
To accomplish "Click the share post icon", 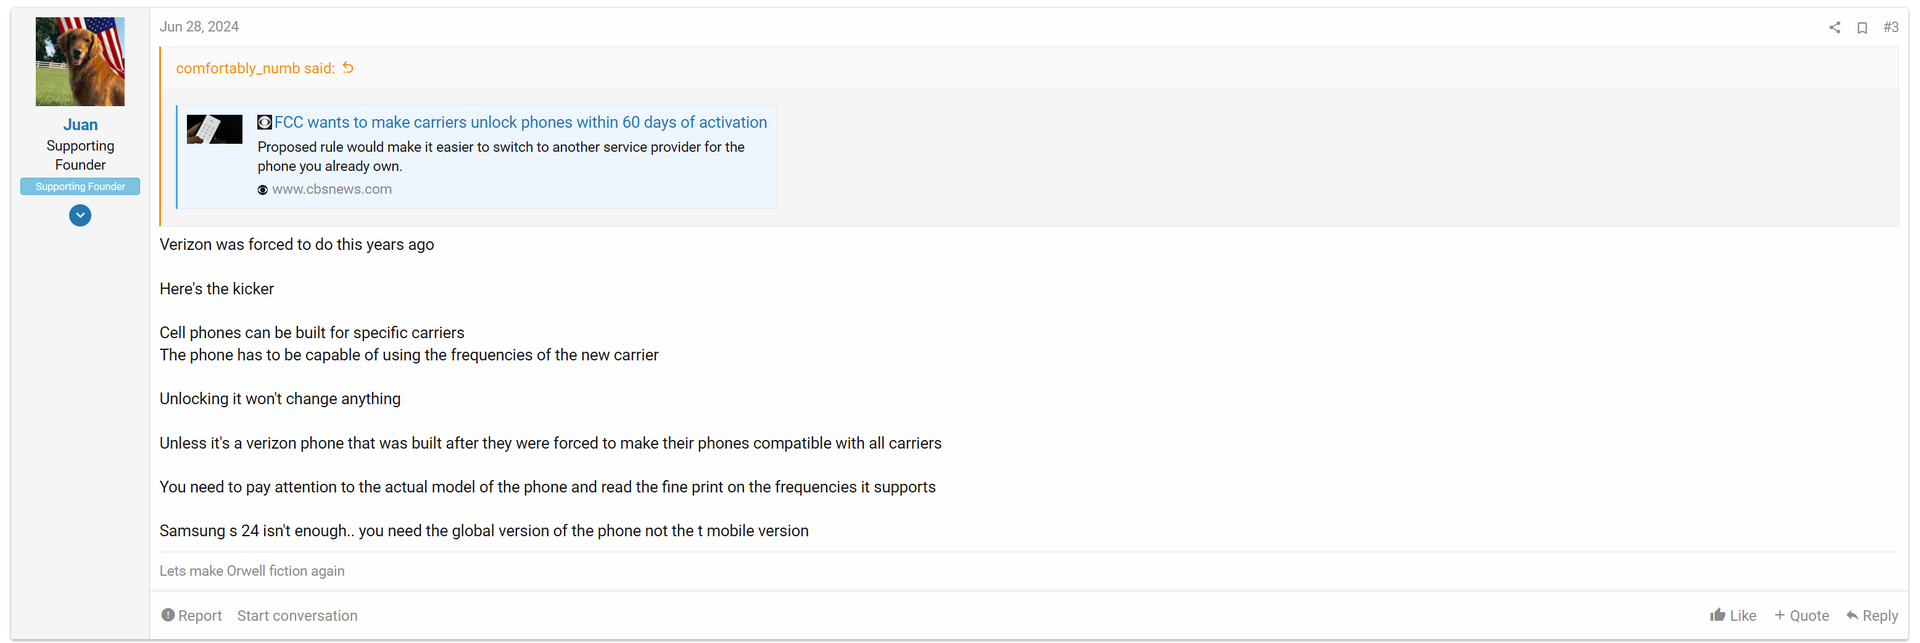I will coord(1834,28).
